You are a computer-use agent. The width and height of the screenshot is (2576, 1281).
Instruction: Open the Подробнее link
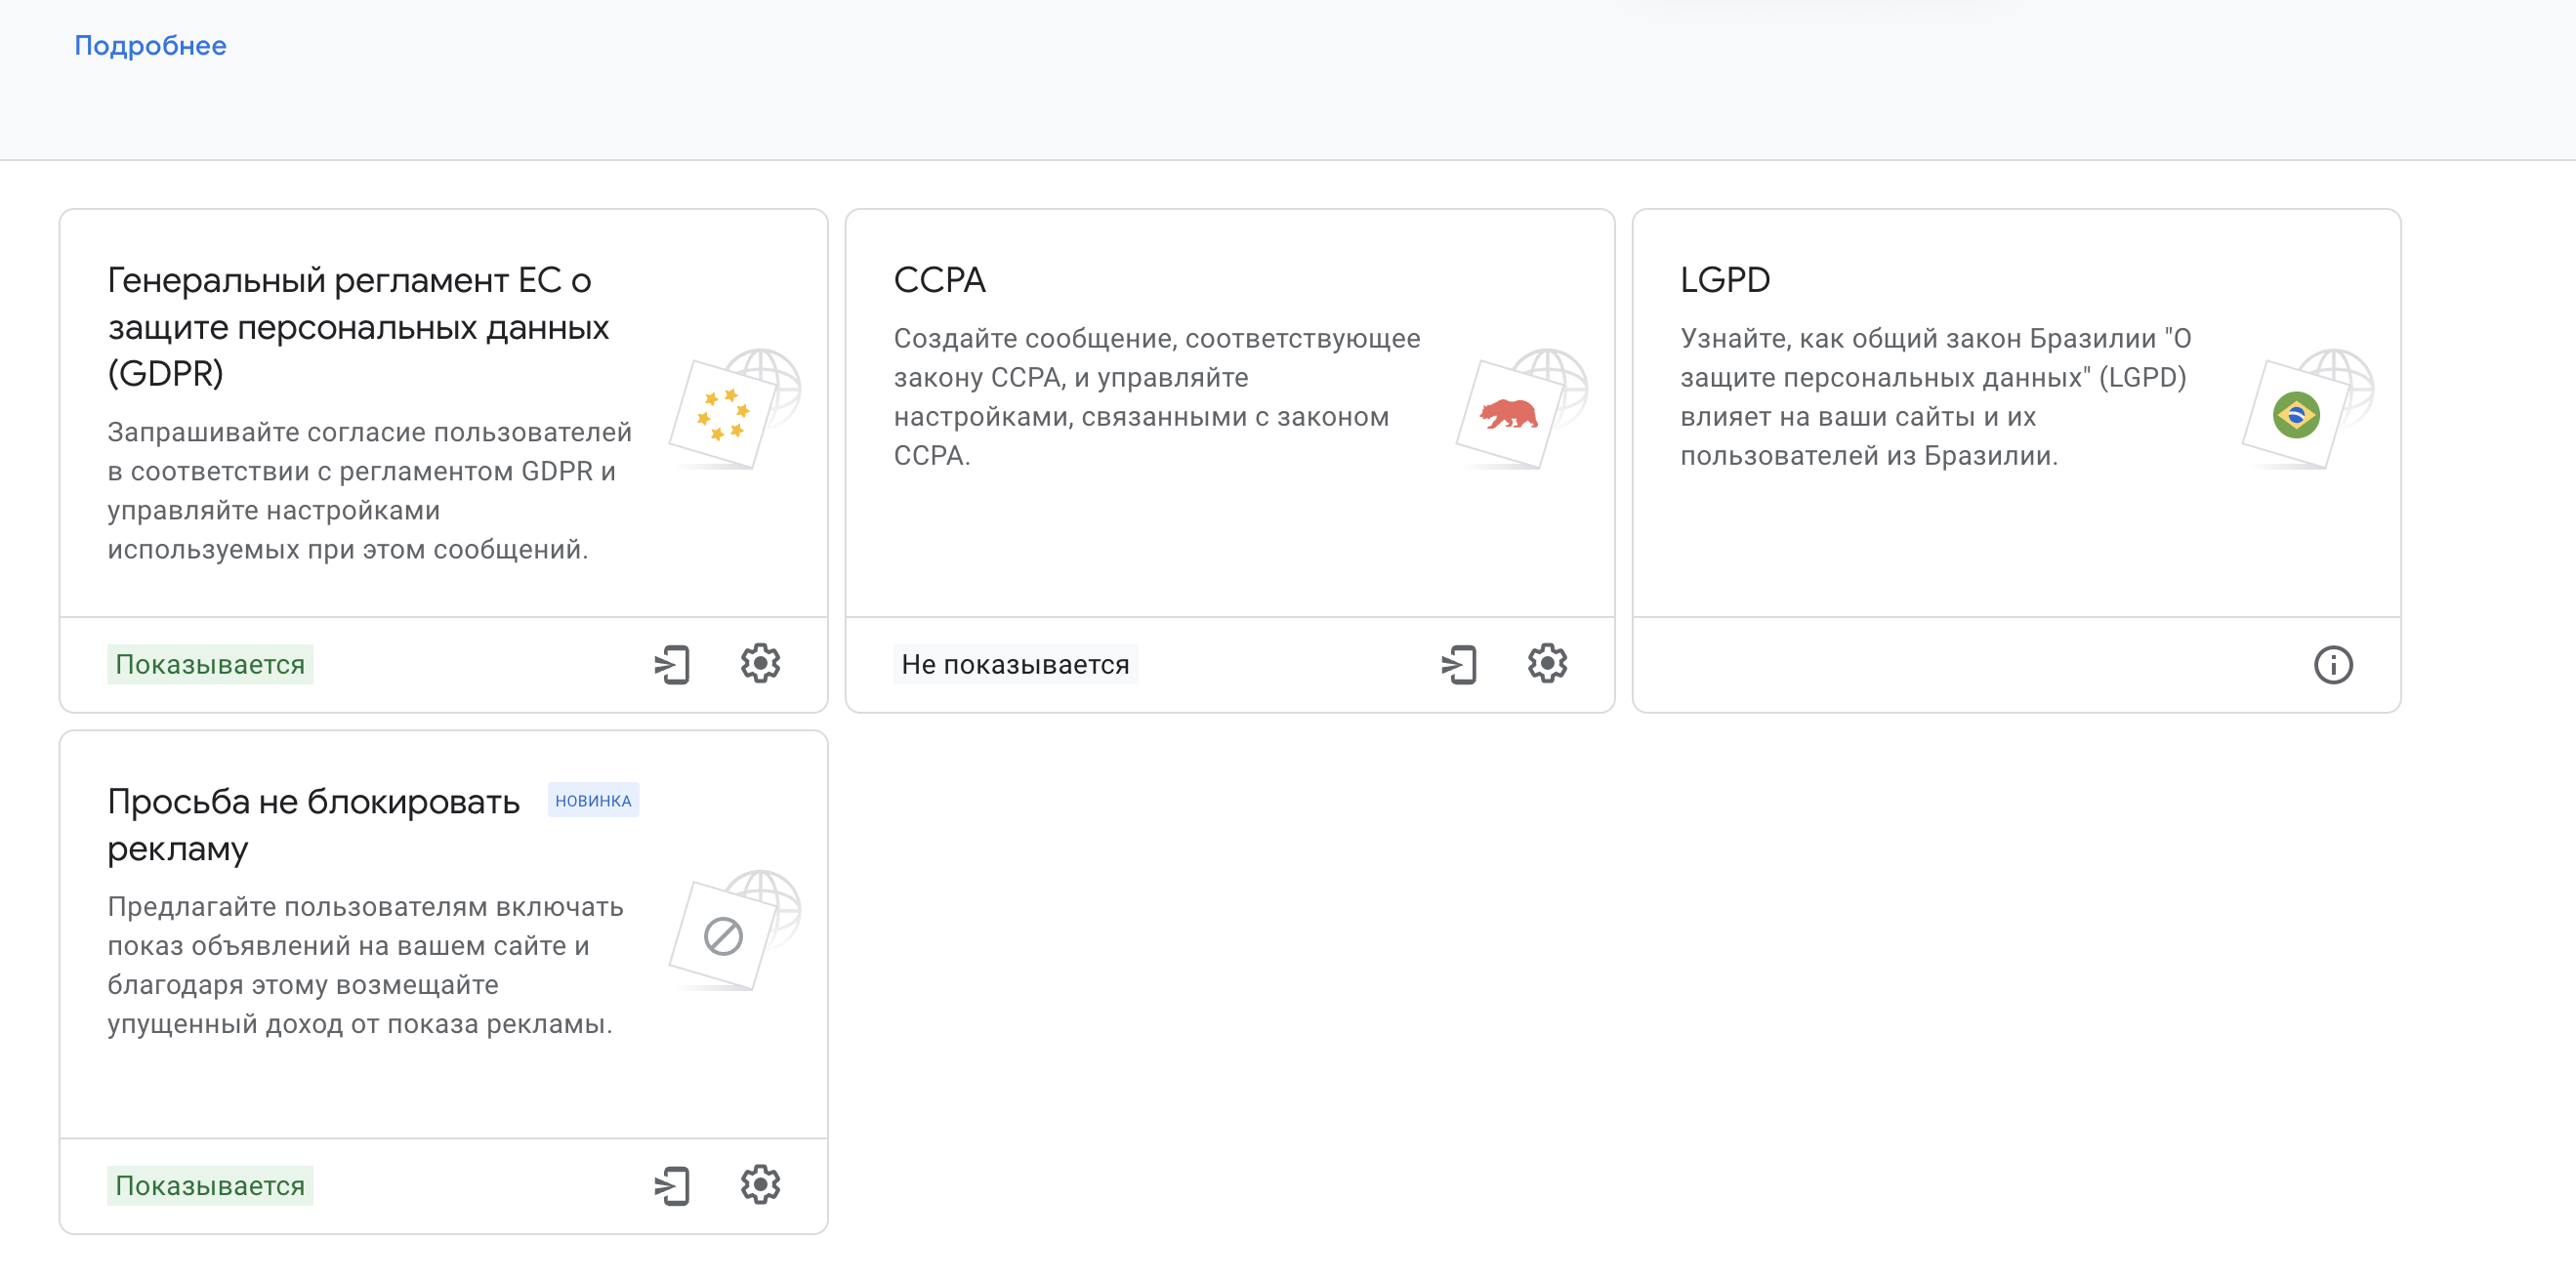150,46
